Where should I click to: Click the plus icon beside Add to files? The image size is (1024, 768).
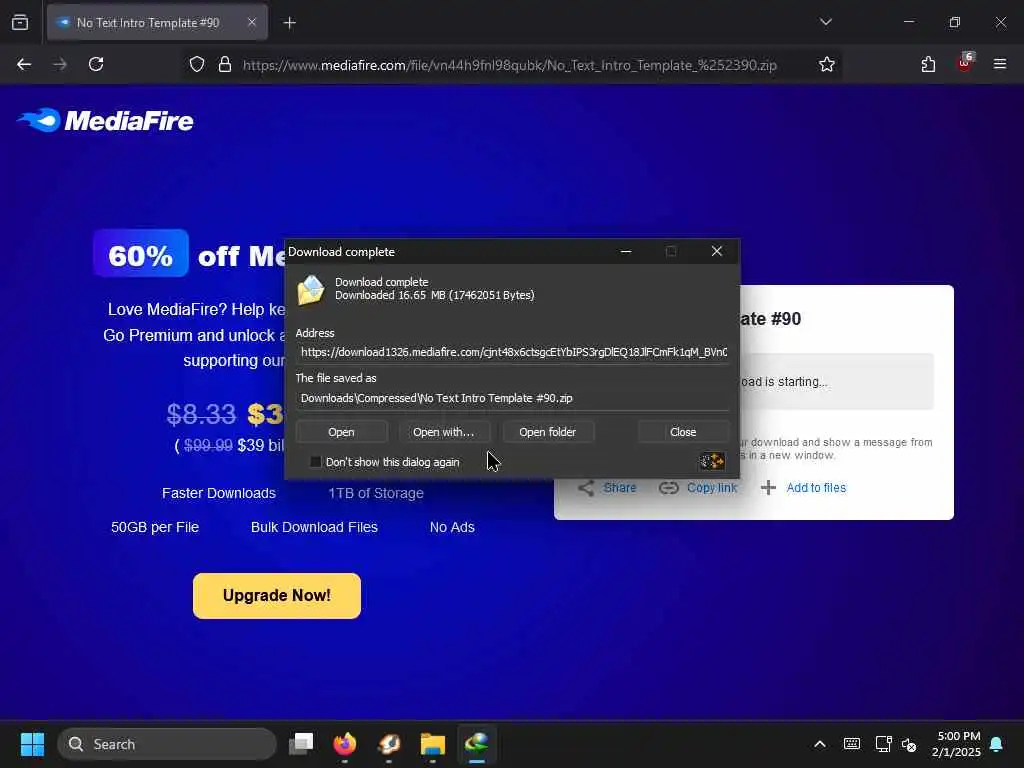click(x=769, y=488)
